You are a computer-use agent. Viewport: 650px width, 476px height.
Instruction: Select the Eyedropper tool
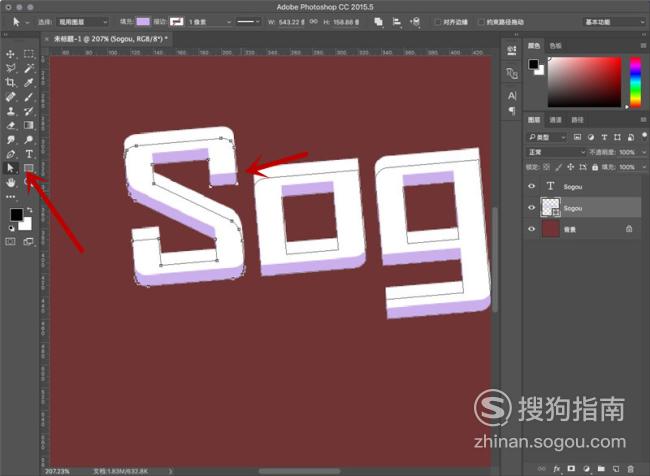[29, 83]
